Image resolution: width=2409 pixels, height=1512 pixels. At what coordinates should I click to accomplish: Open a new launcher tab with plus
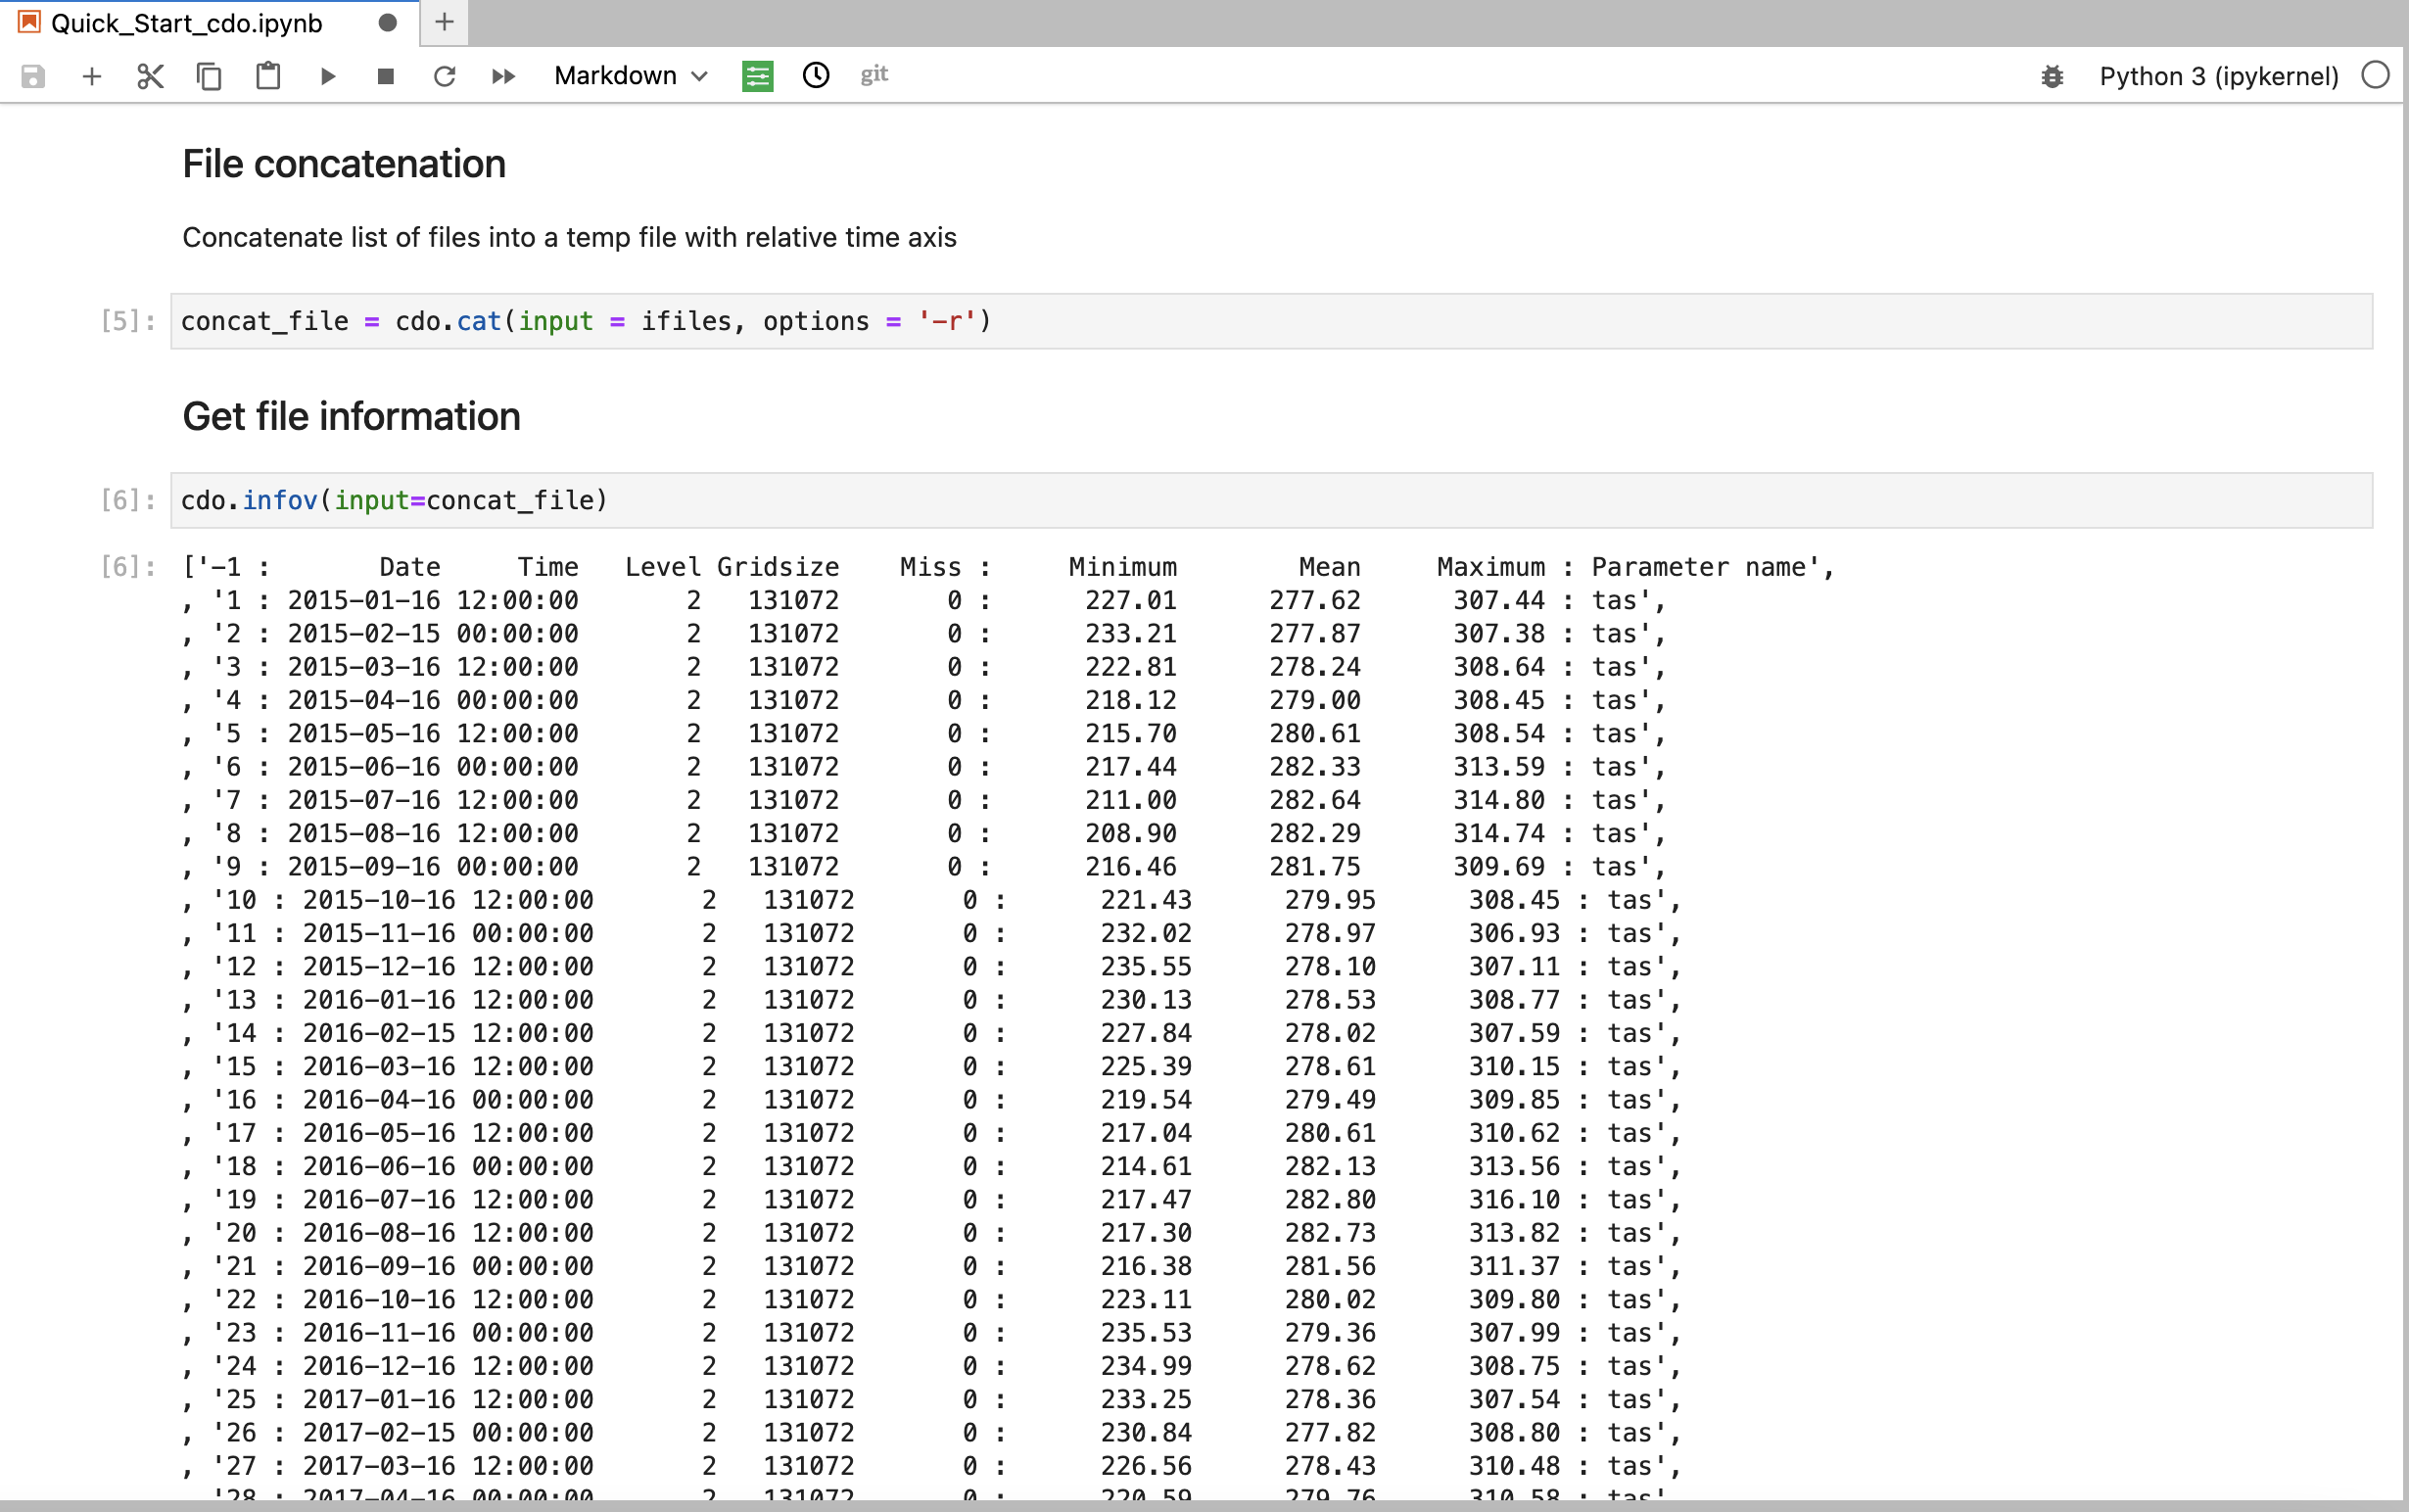click(445, 22)
